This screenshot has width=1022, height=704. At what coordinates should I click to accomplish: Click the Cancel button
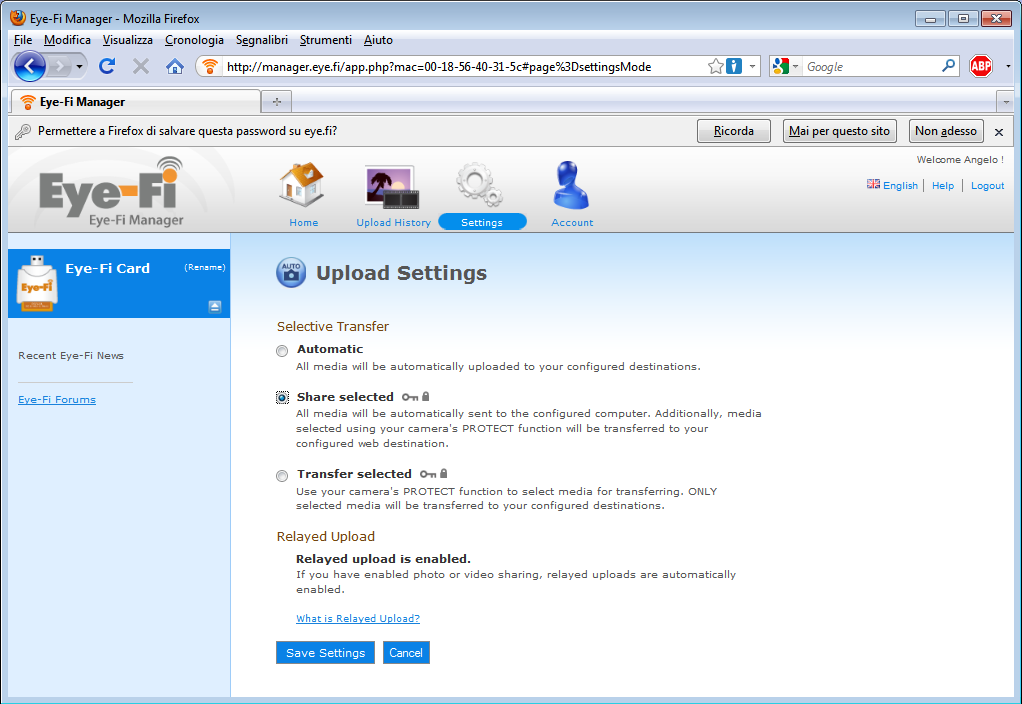pos(406,653)
